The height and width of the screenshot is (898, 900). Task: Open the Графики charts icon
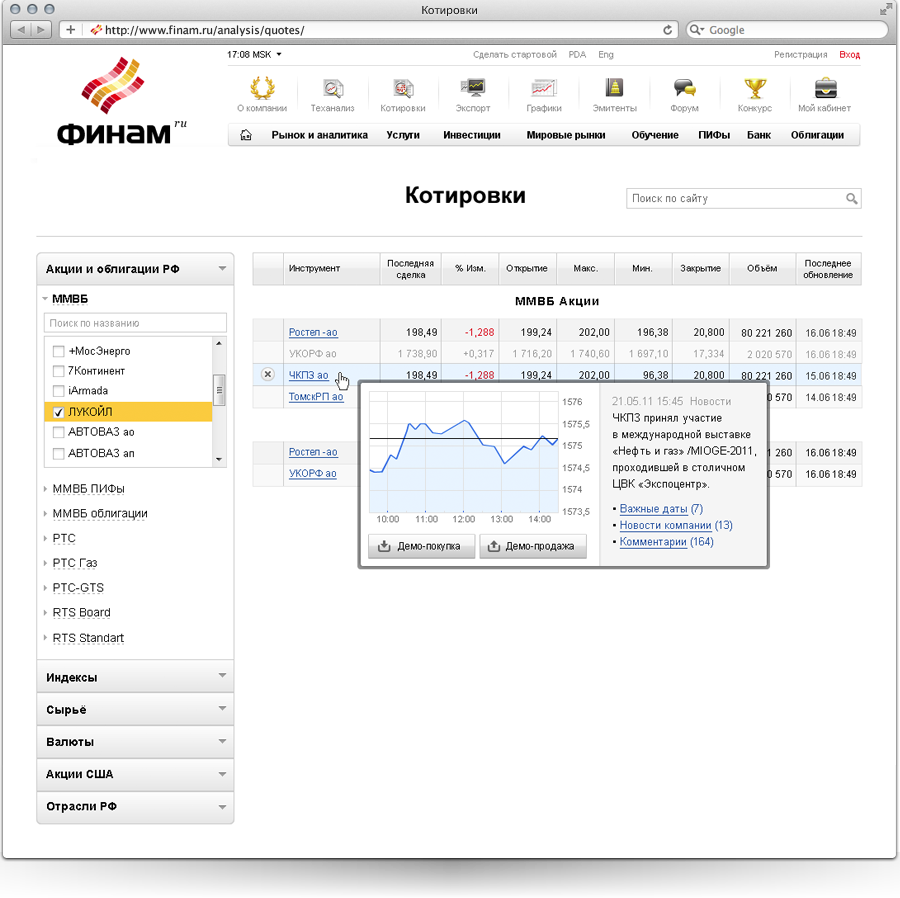543,89
